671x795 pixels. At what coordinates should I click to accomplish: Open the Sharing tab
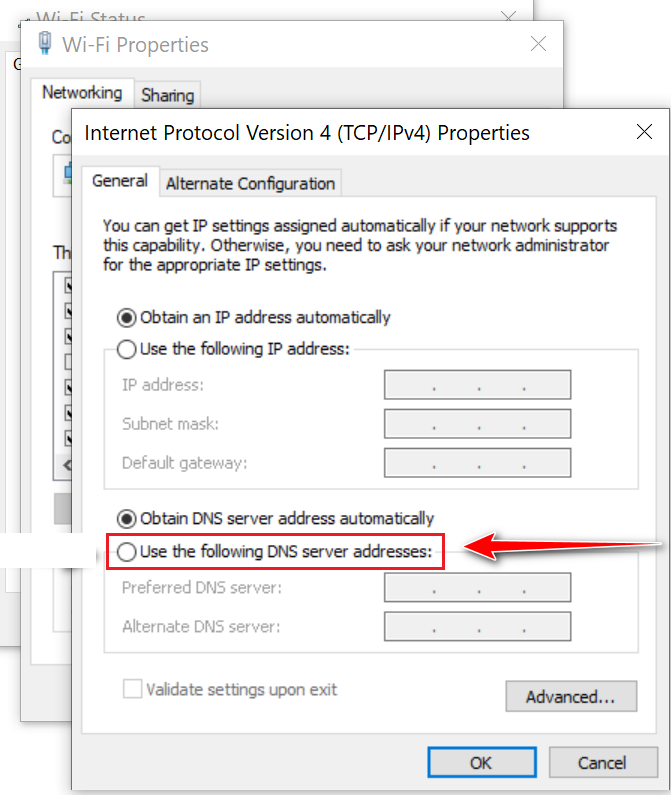[167, 95]
